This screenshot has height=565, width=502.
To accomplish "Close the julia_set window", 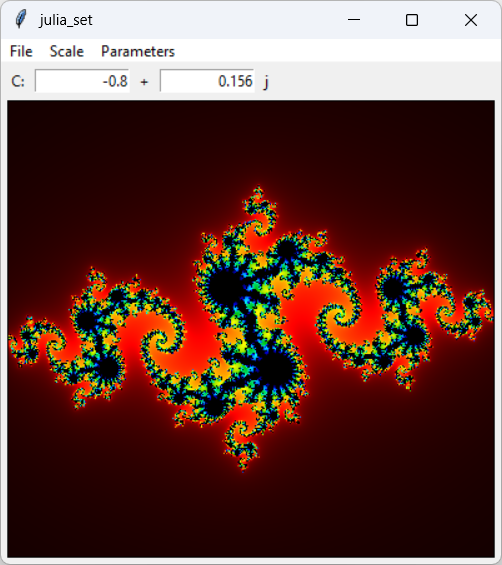I will coord(471,20).
